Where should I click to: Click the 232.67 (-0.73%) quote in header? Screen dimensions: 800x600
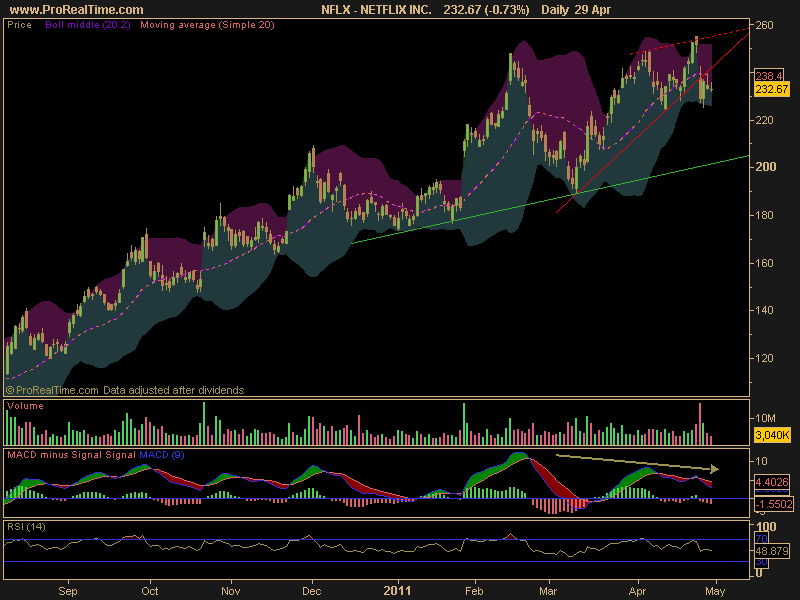point(486,10)
